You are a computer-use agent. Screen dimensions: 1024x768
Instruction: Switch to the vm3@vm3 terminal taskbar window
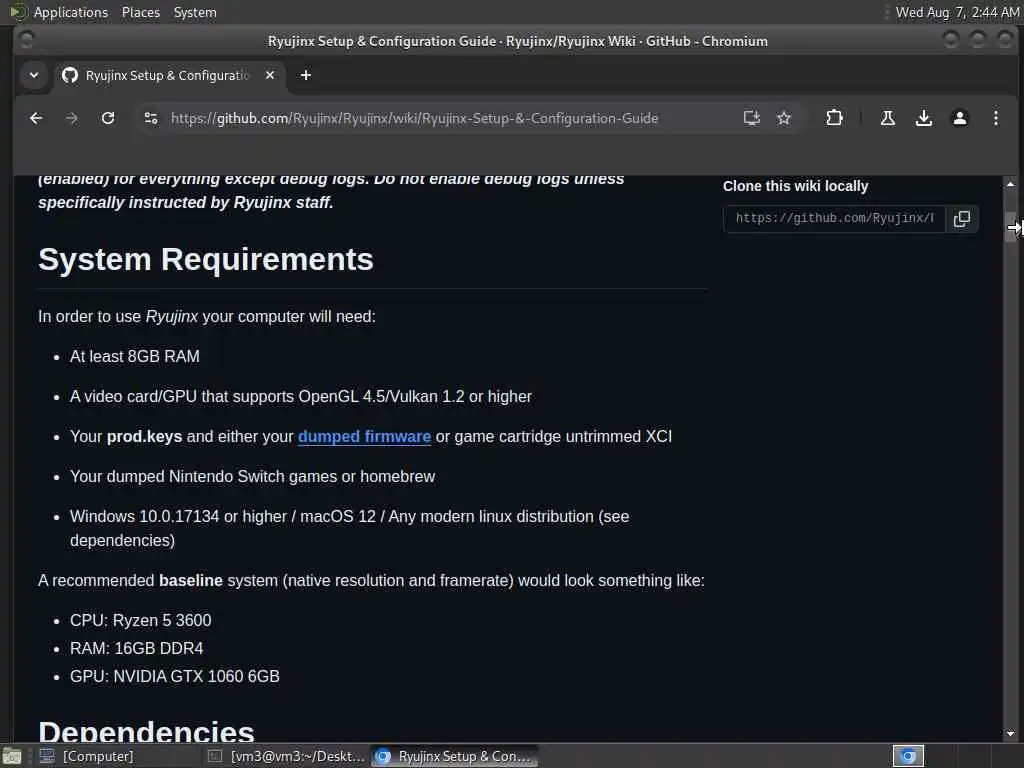click(286, 756)
